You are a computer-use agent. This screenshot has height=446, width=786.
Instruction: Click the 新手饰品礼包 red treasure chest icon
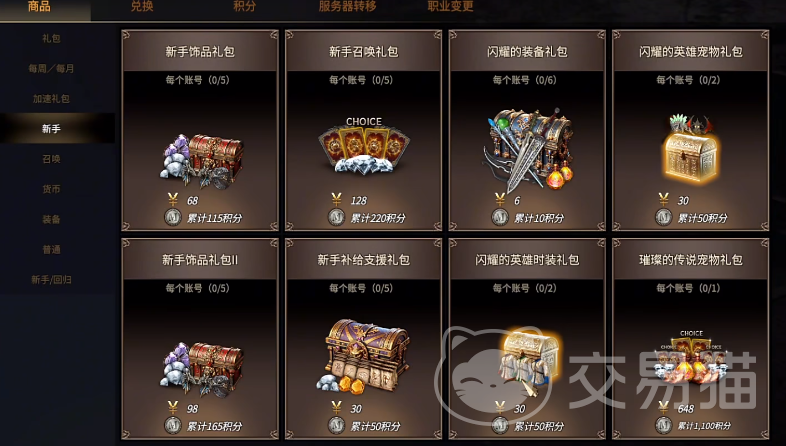click(202, 161)
